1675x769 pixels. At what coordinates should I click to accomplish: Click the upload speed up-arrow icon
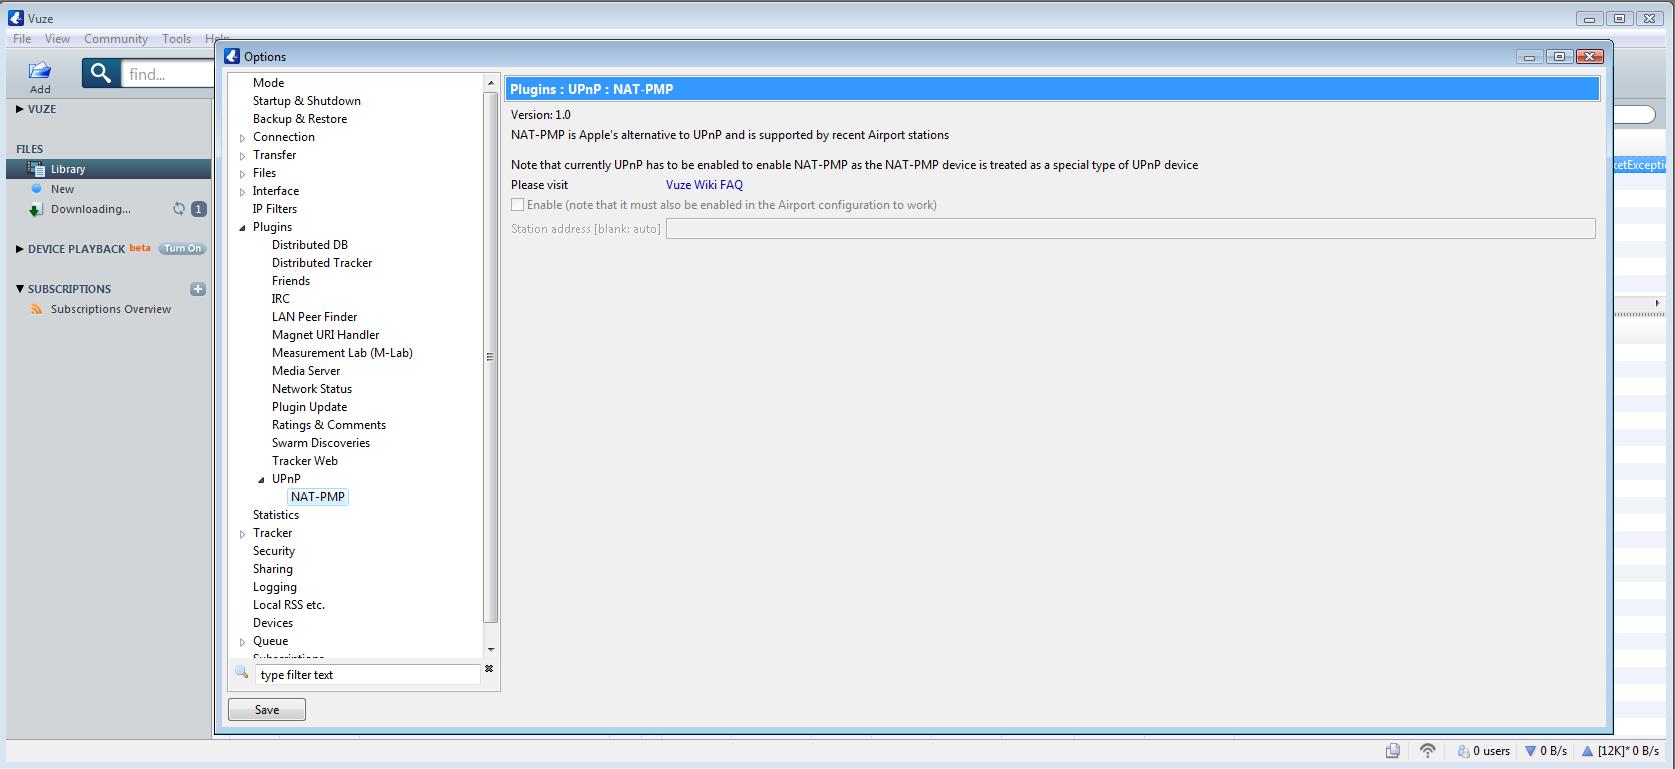1587,751
